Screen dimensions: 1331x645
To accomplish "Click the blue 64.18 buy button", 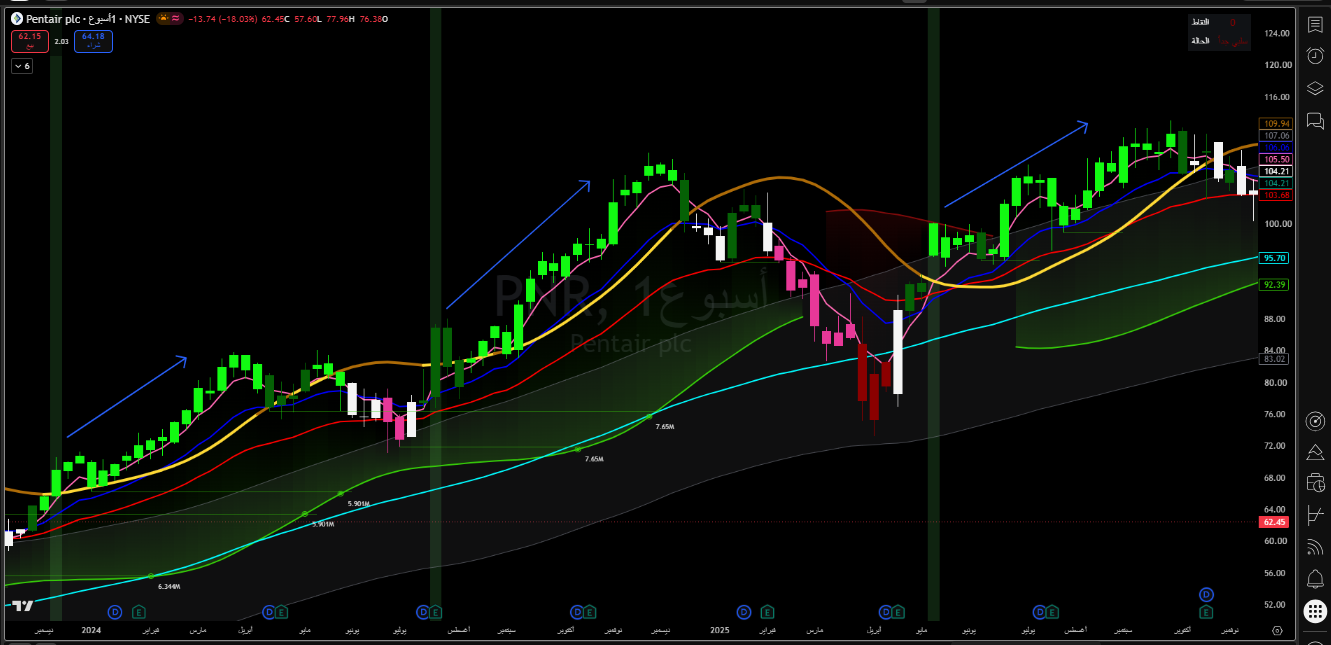I will (94, 41).
